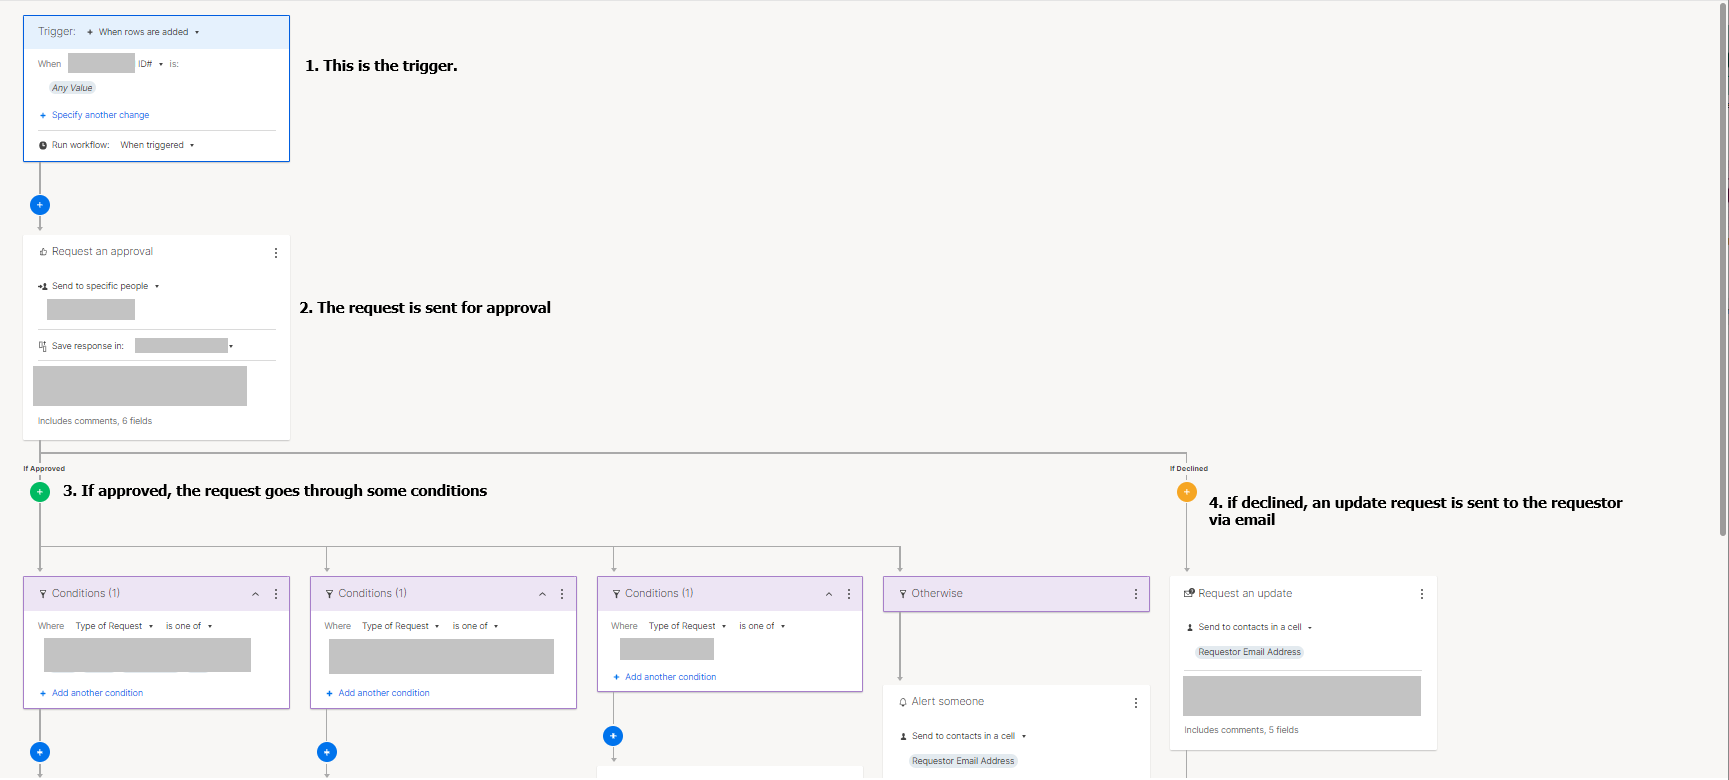Click the Any Value chip in the trigger
This screenshot has width=1729, height=780.
(x=72, y=88)
